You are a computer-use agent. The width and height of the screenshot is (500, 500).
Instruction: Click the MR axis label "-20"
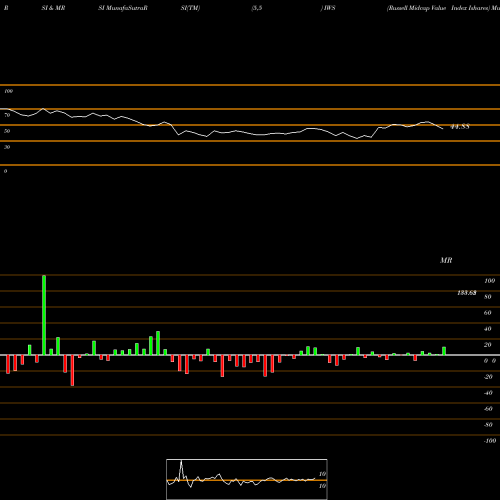(488, 377)
